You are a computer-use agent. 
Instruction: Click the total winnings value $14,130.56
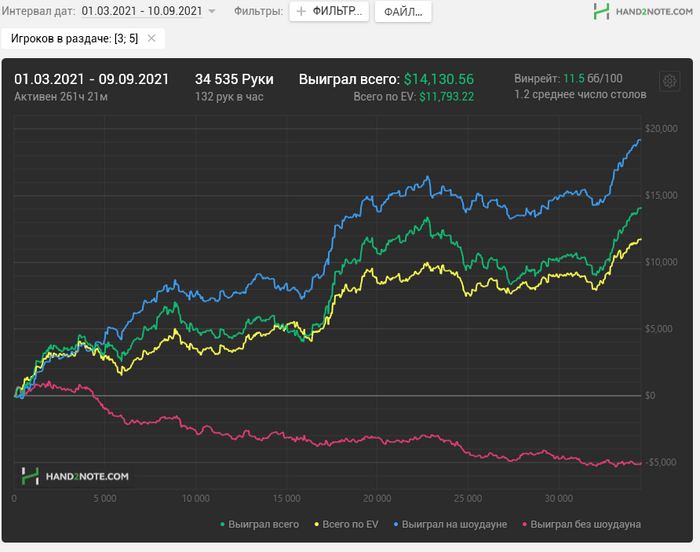[439, 79]
